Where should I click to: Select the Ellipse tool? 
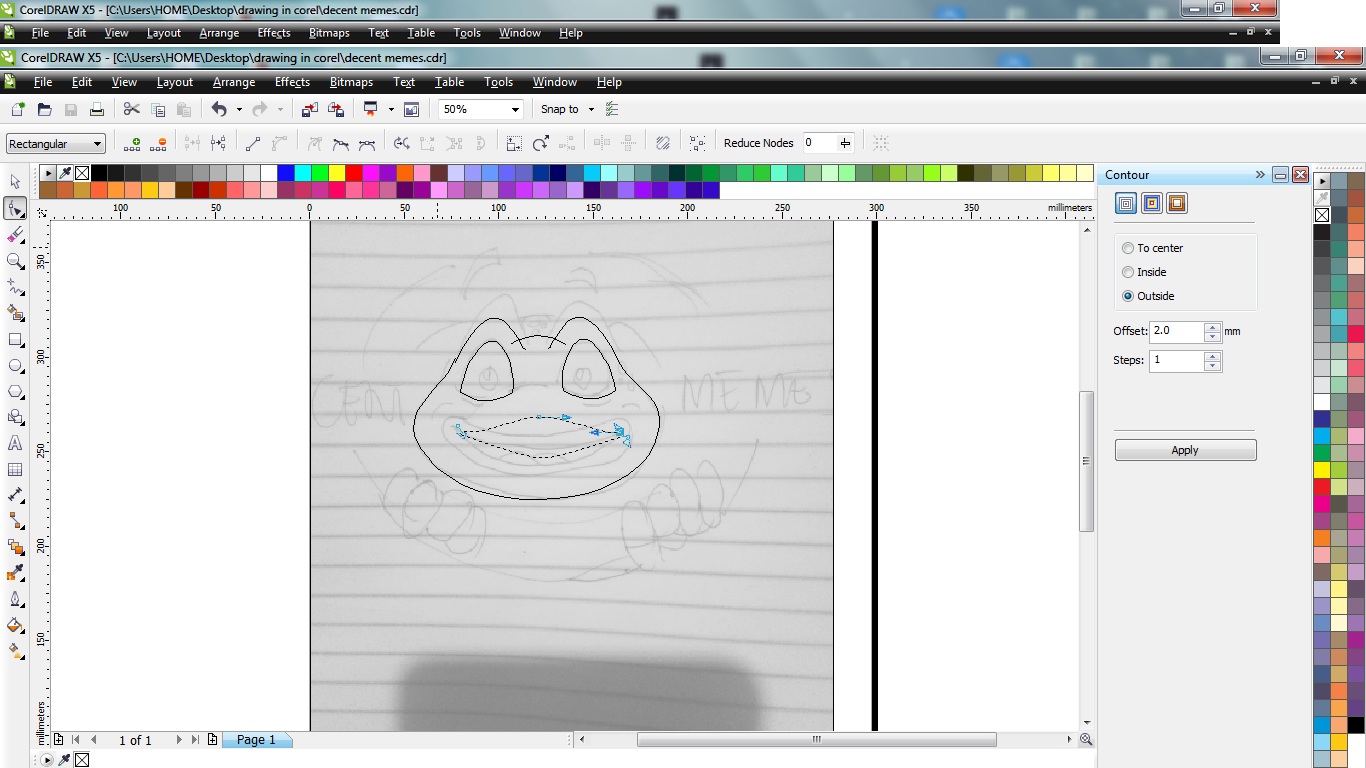coord(15,366)
